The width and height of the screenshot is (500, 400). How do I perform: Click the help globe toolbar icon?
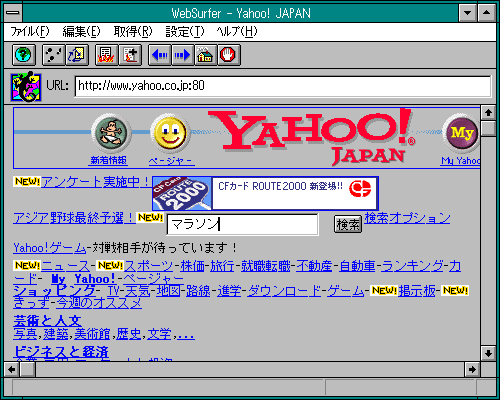[24, 55]
